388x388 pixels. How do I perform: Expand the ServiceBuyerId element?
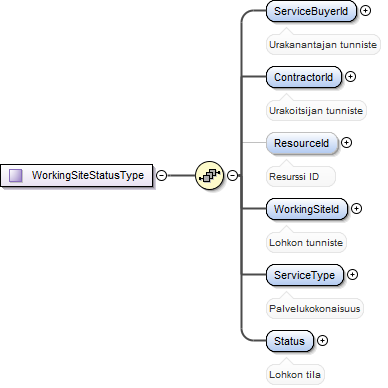pyautogui.click(x=365, y=11)
